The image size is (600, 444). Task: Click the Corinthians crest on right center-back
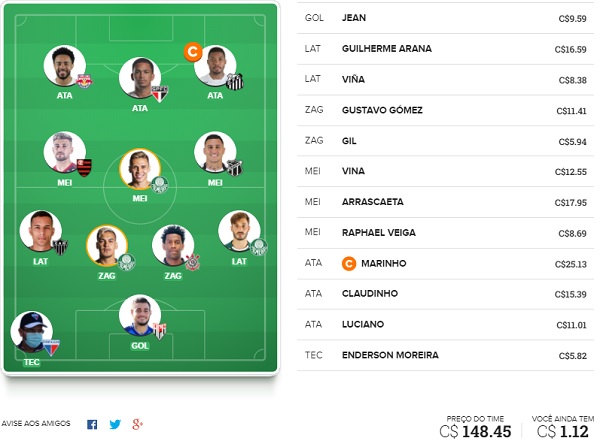pos(192,261)
